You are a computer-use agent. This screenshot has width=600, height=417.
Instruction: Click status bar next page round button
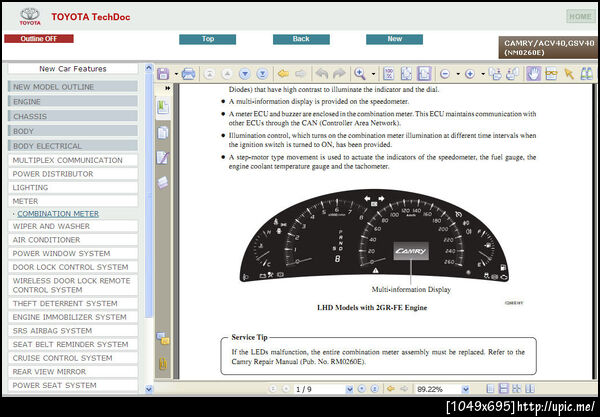(362, 389)
